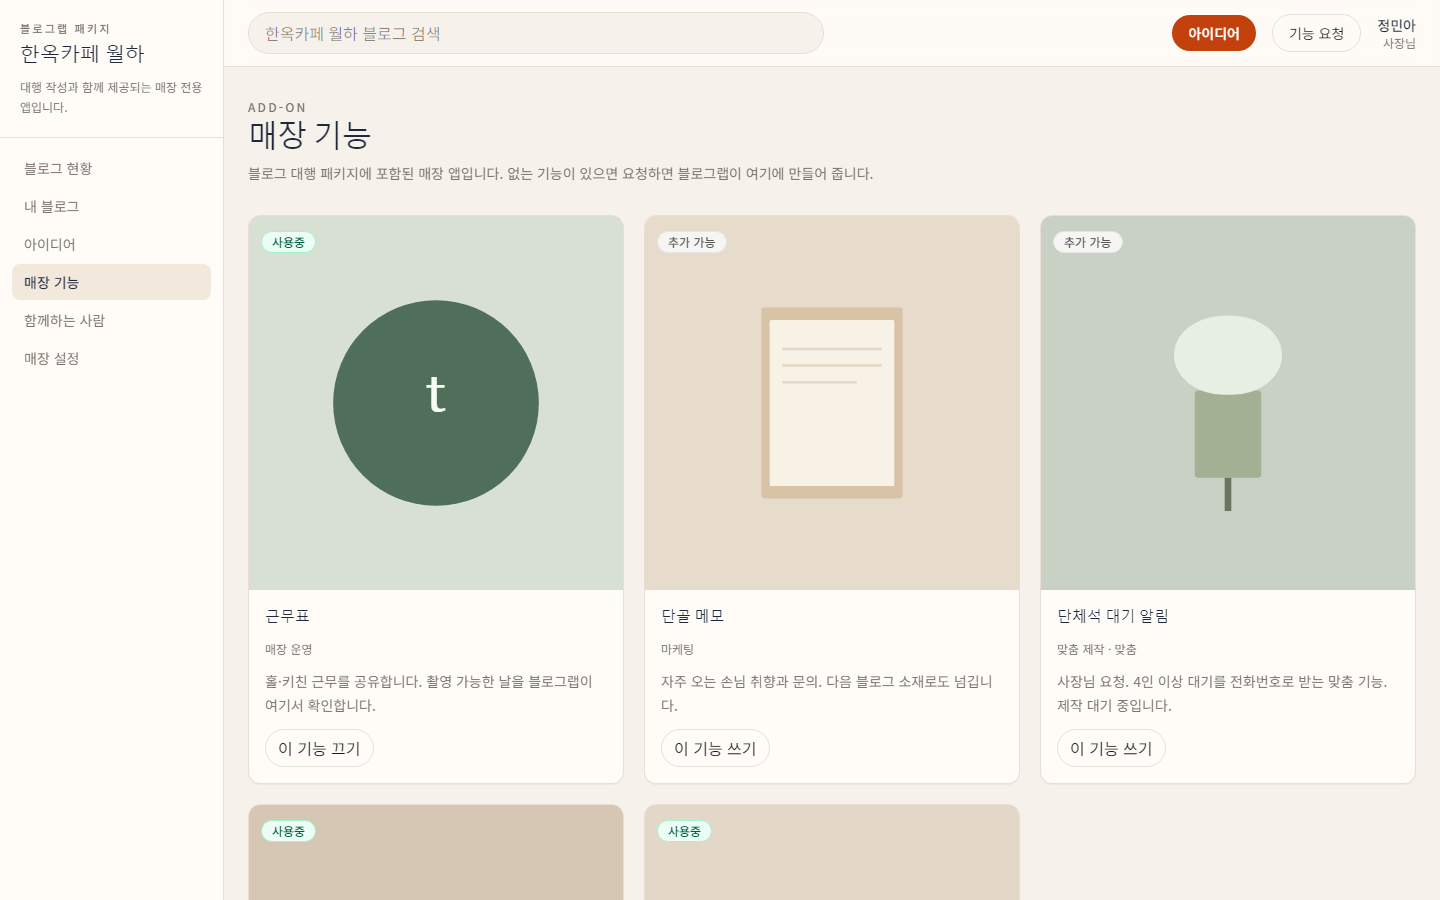
Task: Click the tree illustration on 단체석 대기 알림 card
Action: pos(1228,413)
